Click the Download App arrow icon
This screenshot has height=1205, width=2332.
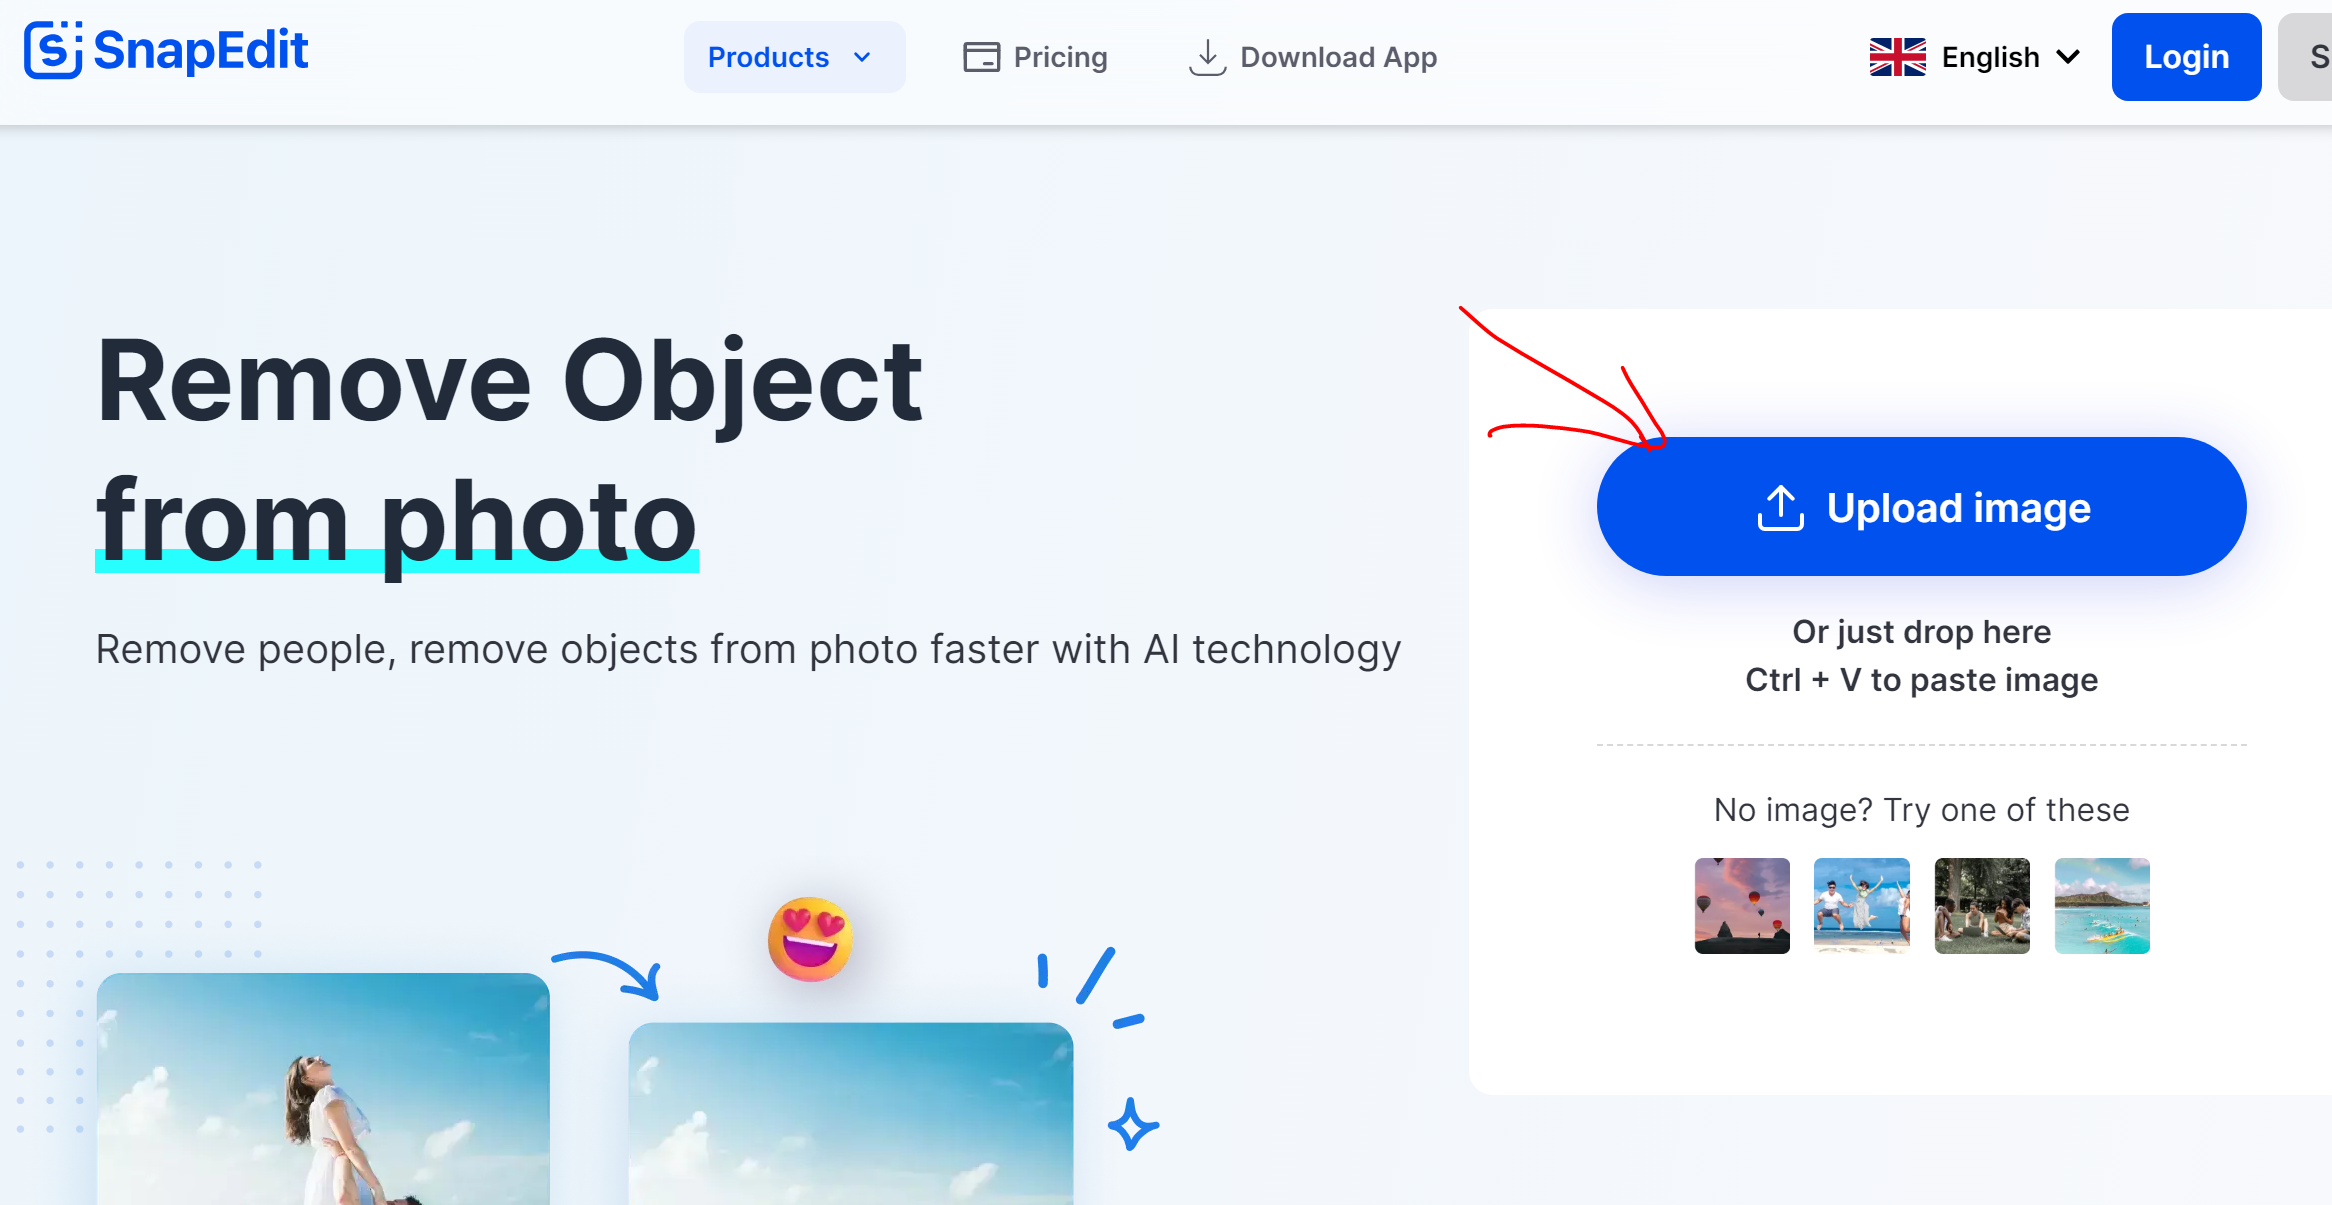pos(1207,57)
